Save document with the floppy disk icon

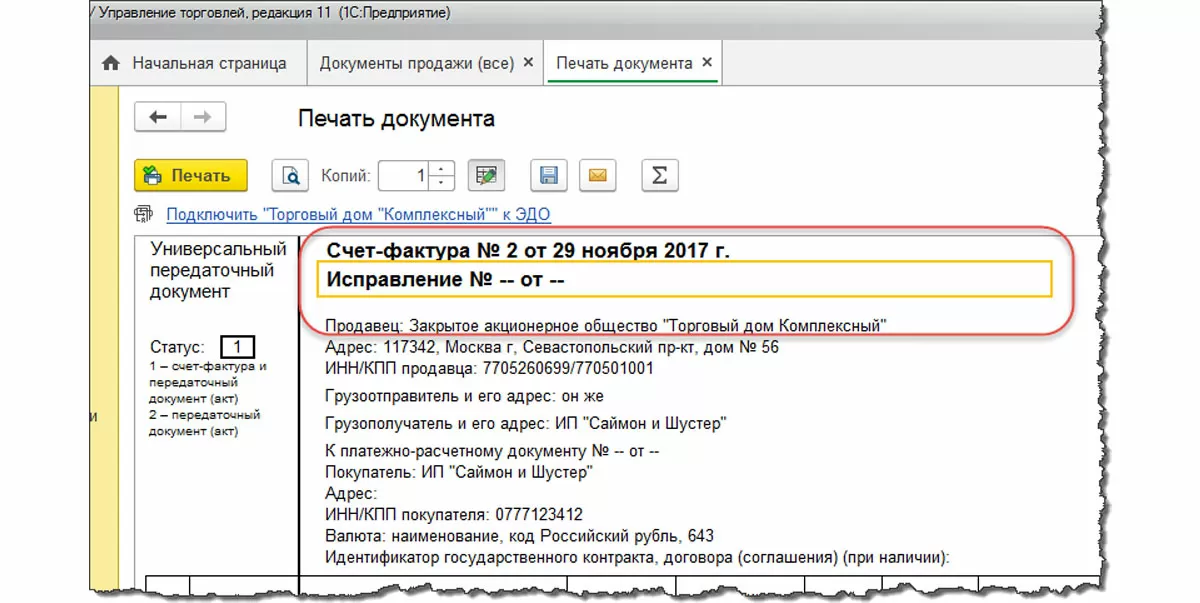pos(548,176)
